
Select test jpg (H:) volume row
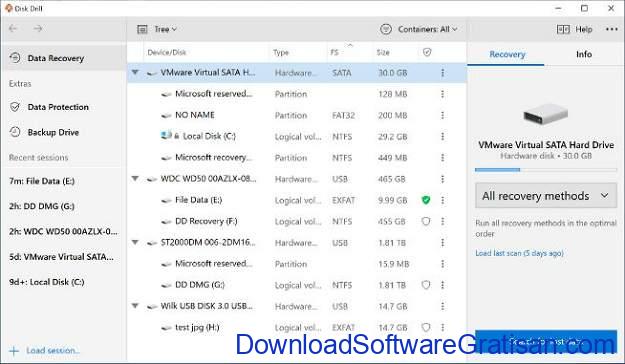point(297,327)
